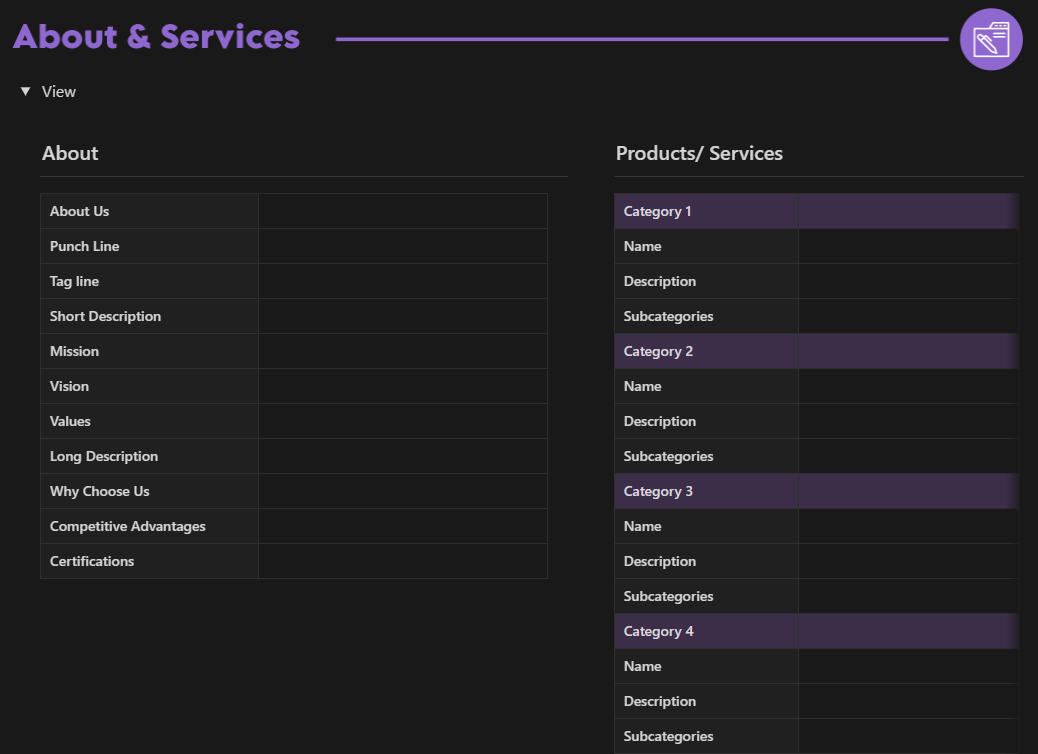Screen dimensions: 1038x754
Task: Click the About section heading
Action: (70, 153)
